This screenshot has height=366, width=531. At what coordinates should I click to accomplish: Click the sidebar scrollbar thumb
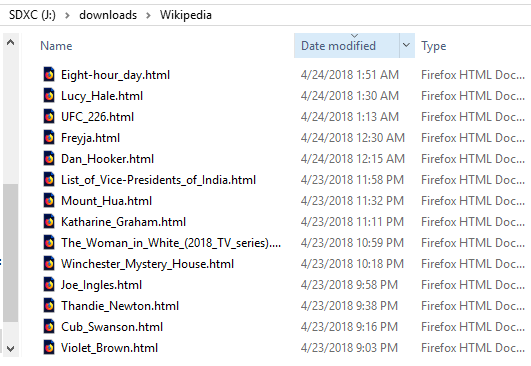click(x=10, y=253)
